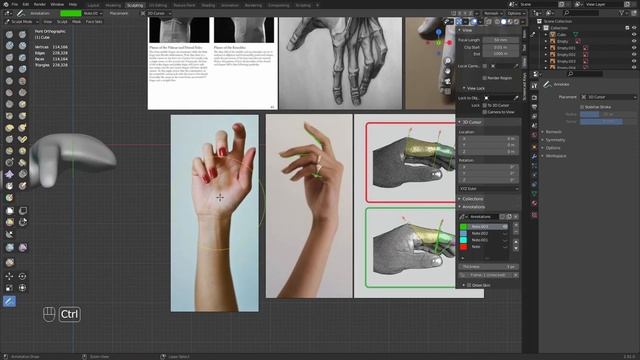Open the Object Data properties tab
Image resolution: width=640 pixels, height=360 pixels.
coord(534,194)
